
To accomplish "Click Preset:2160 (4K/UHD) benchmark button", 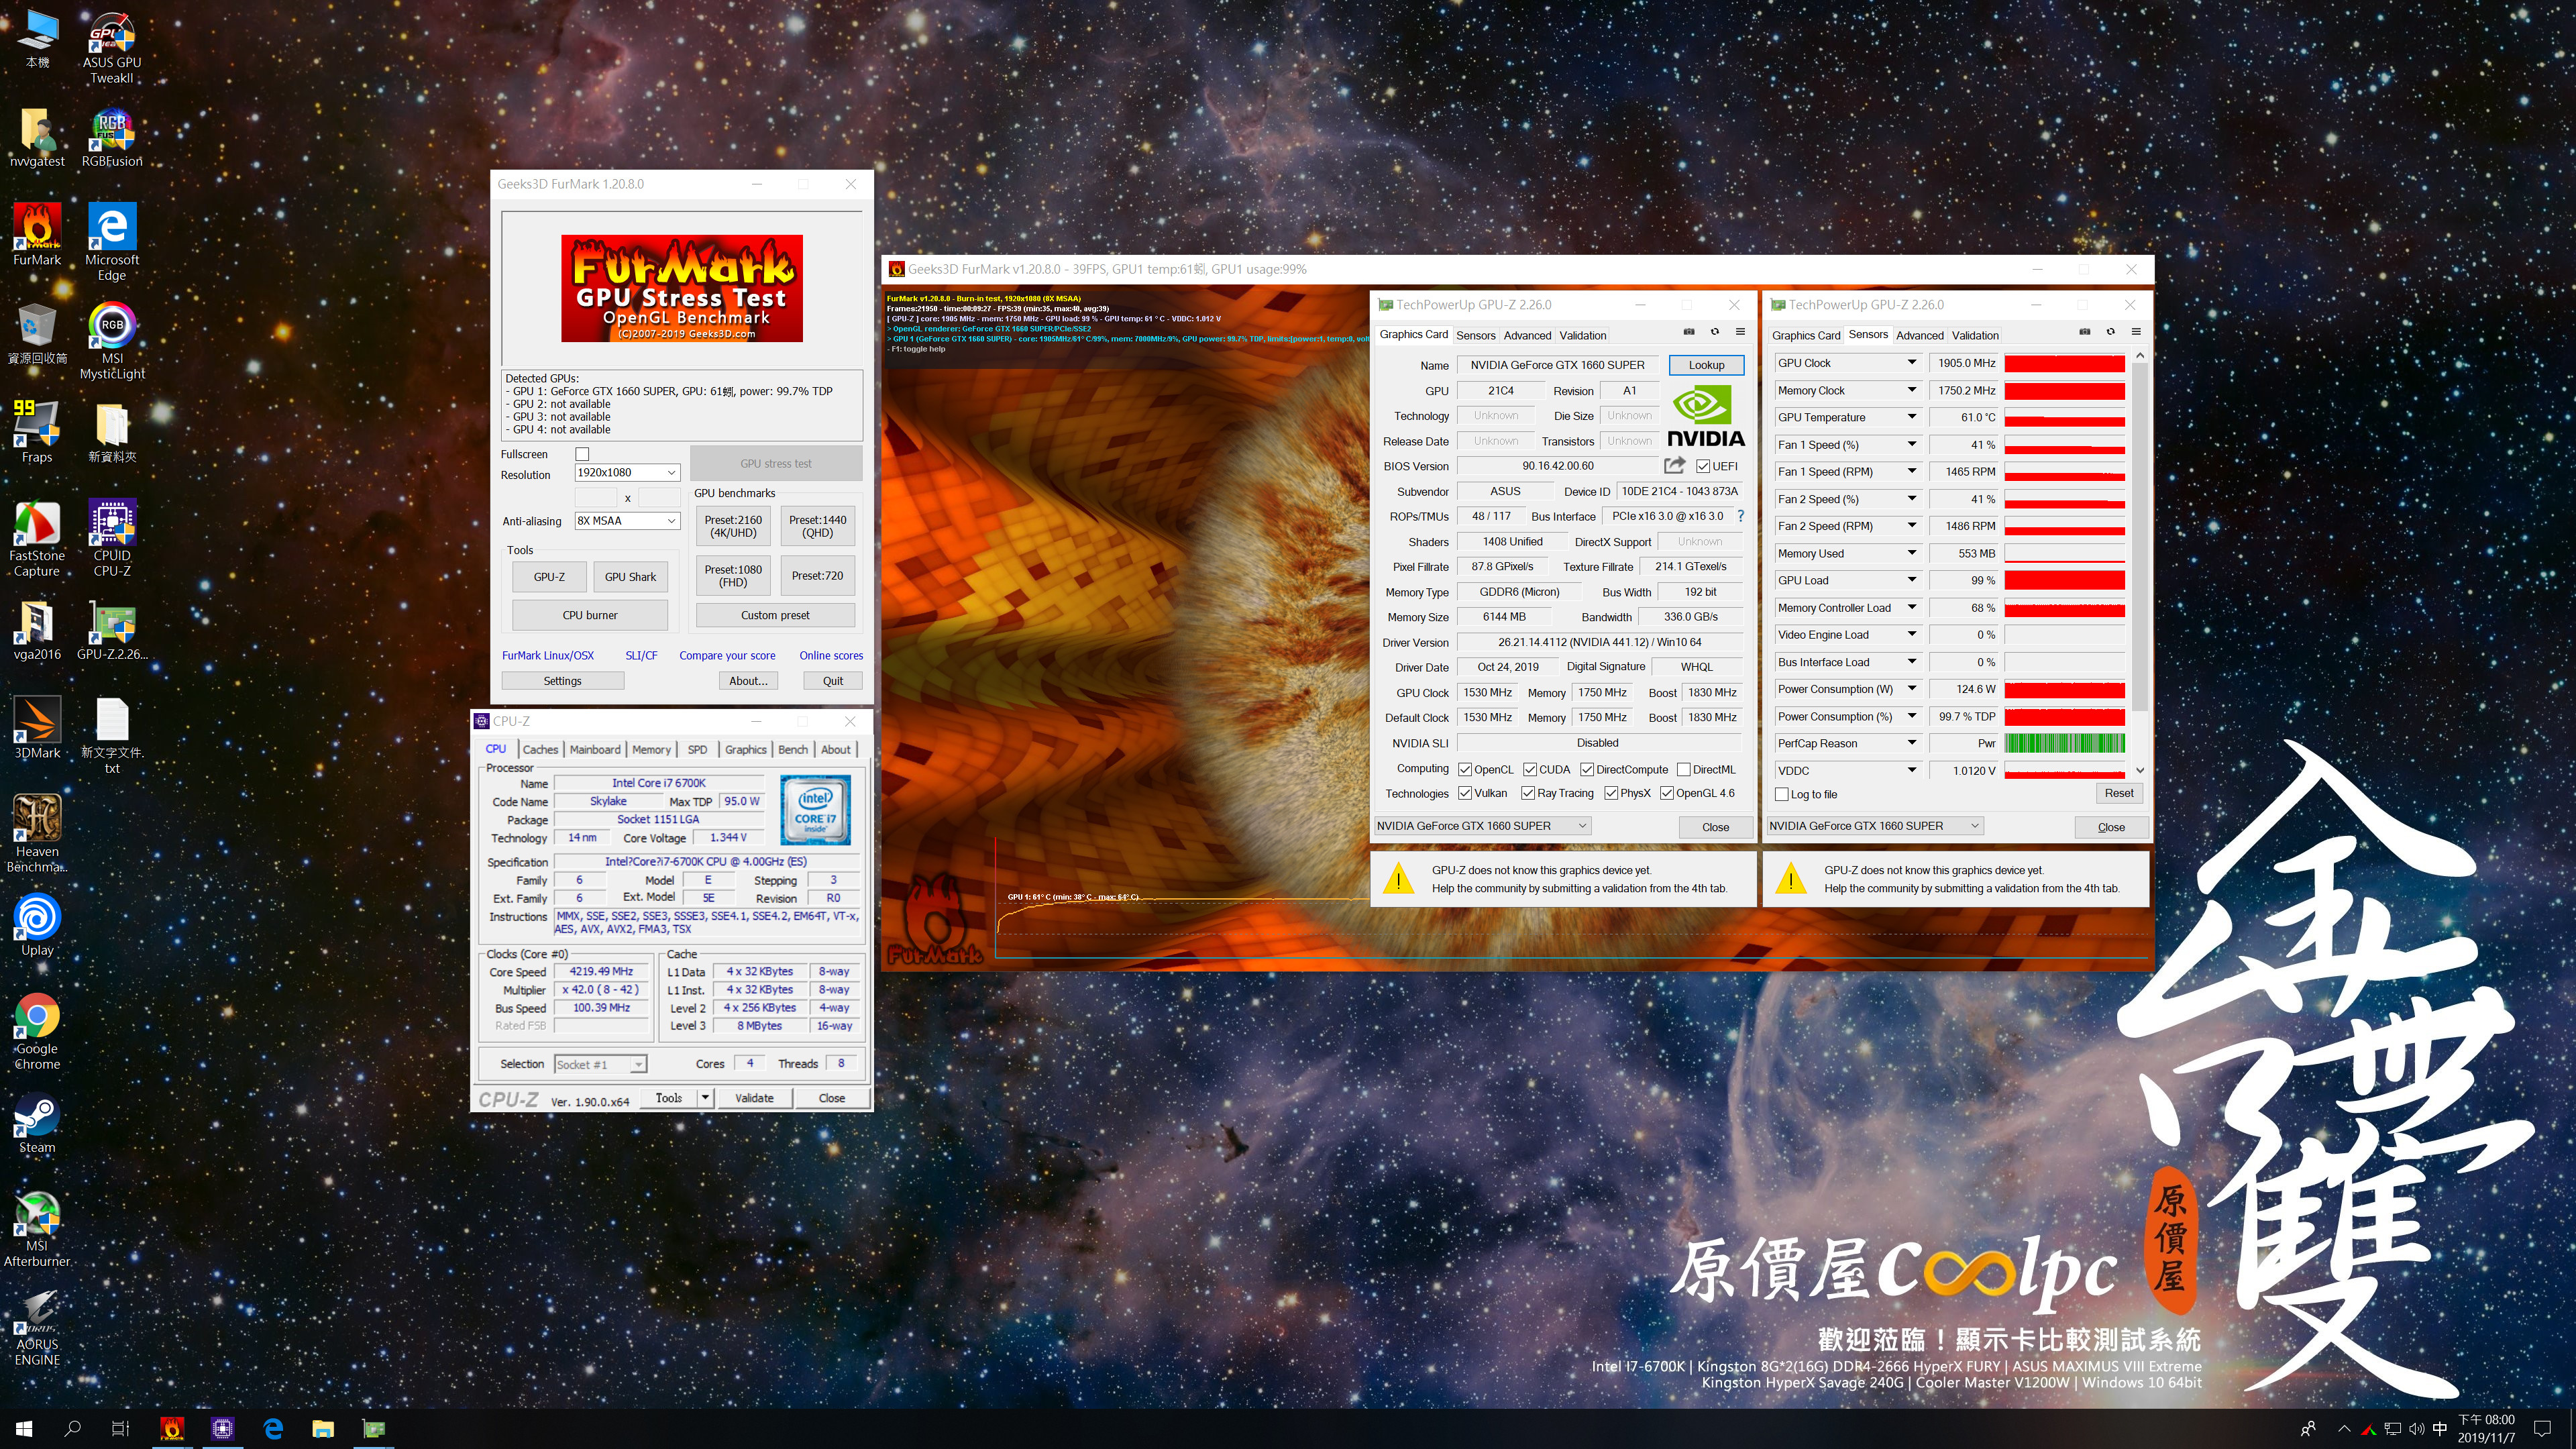I will click(733, 526).
